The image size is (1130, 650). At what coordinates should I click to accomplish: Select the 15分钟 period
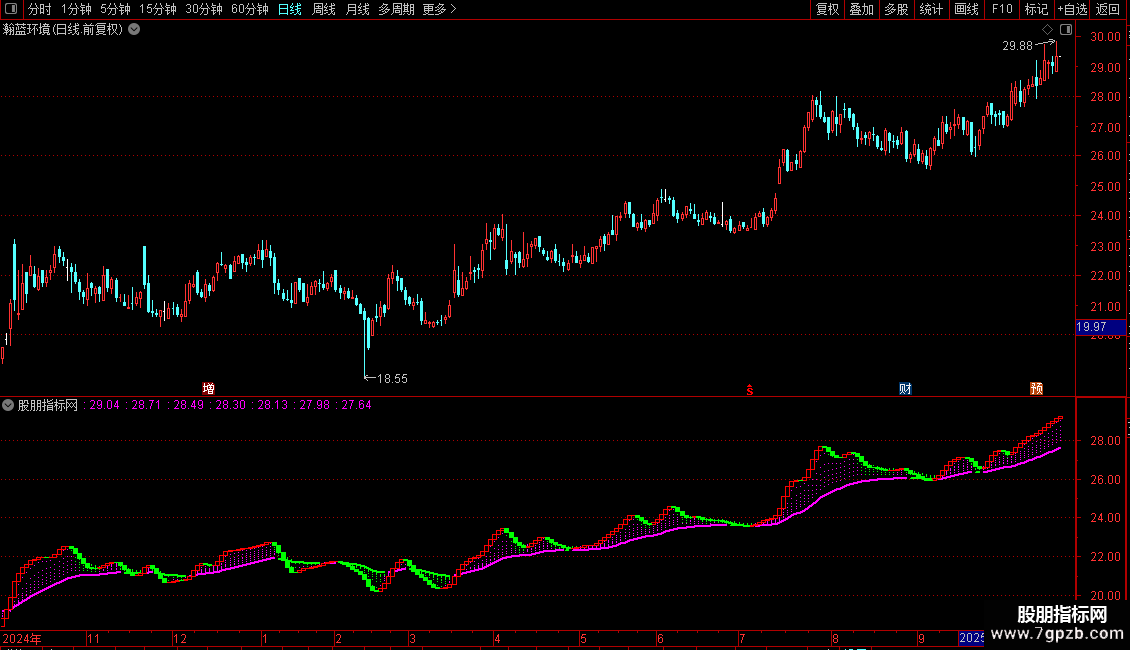pyautogui.click(x=157, y=9)
